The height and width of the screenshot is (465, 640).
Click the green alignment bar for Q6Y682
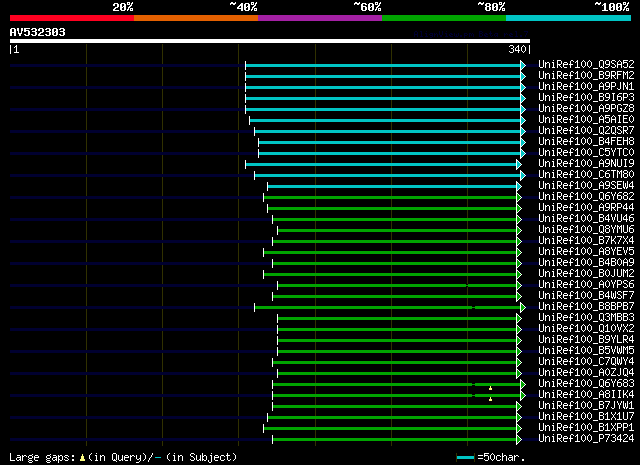click(390, 198)
